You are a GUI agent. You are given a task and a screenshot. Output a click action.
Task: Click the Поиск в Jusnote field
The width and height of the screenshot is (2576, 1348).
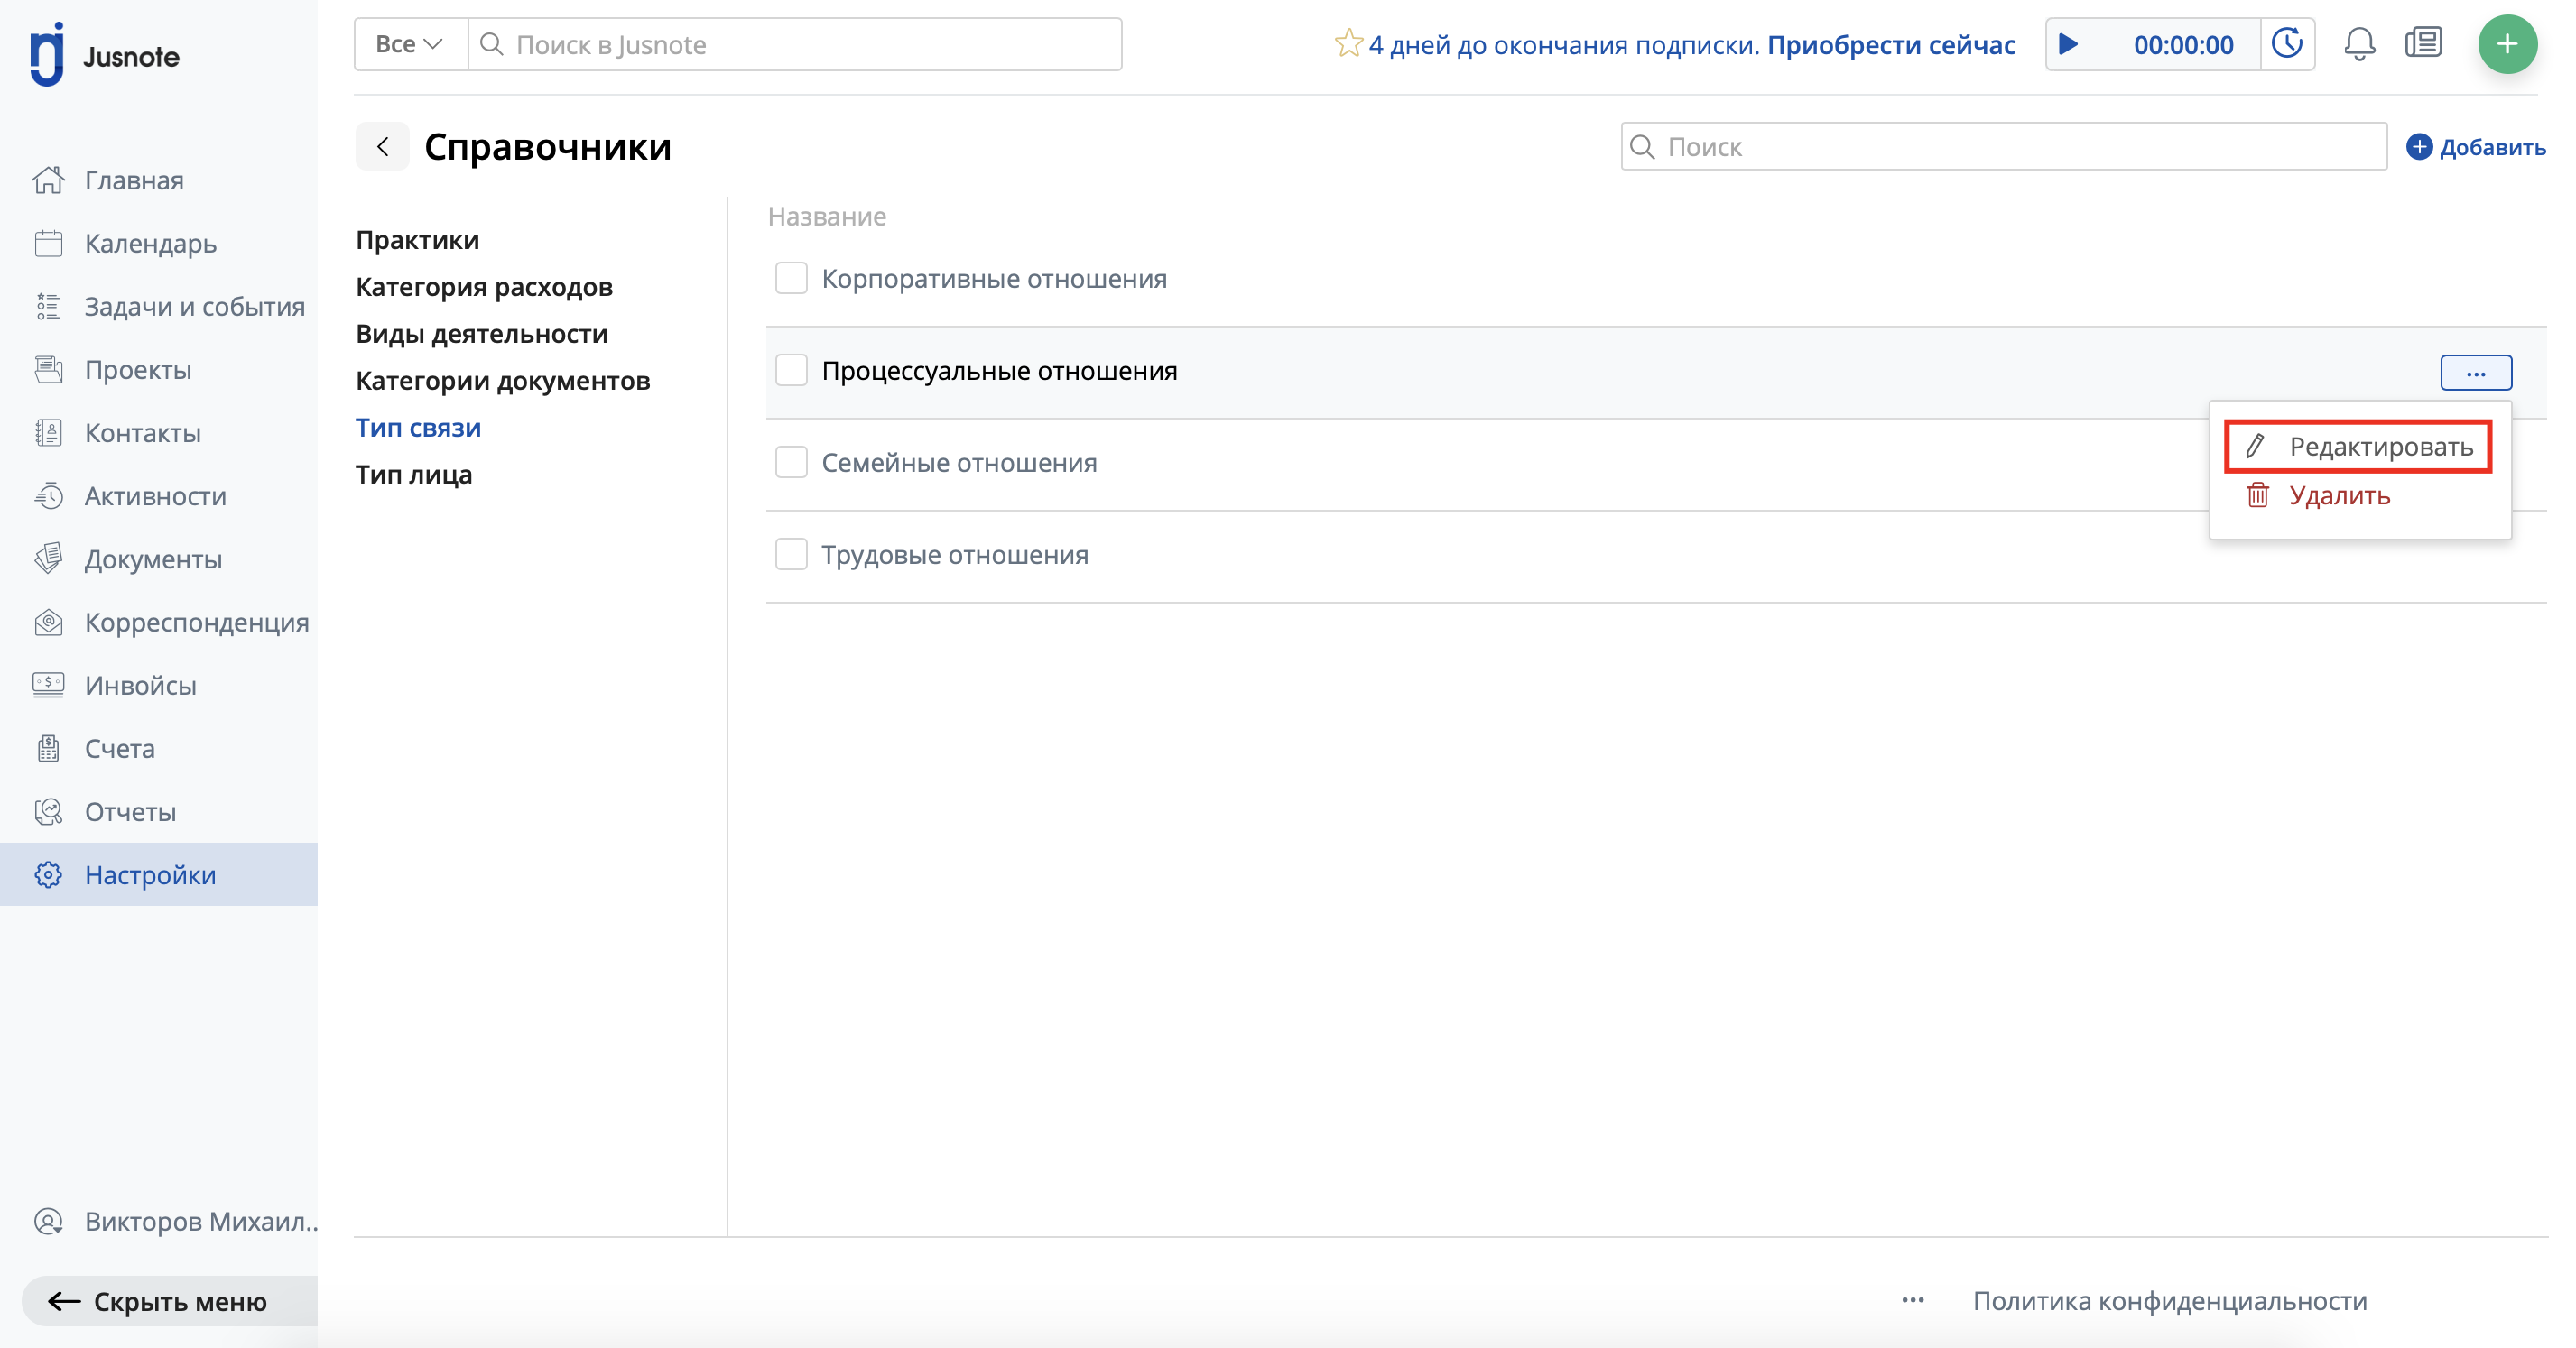pyautogui.click(x=795, y=44)
